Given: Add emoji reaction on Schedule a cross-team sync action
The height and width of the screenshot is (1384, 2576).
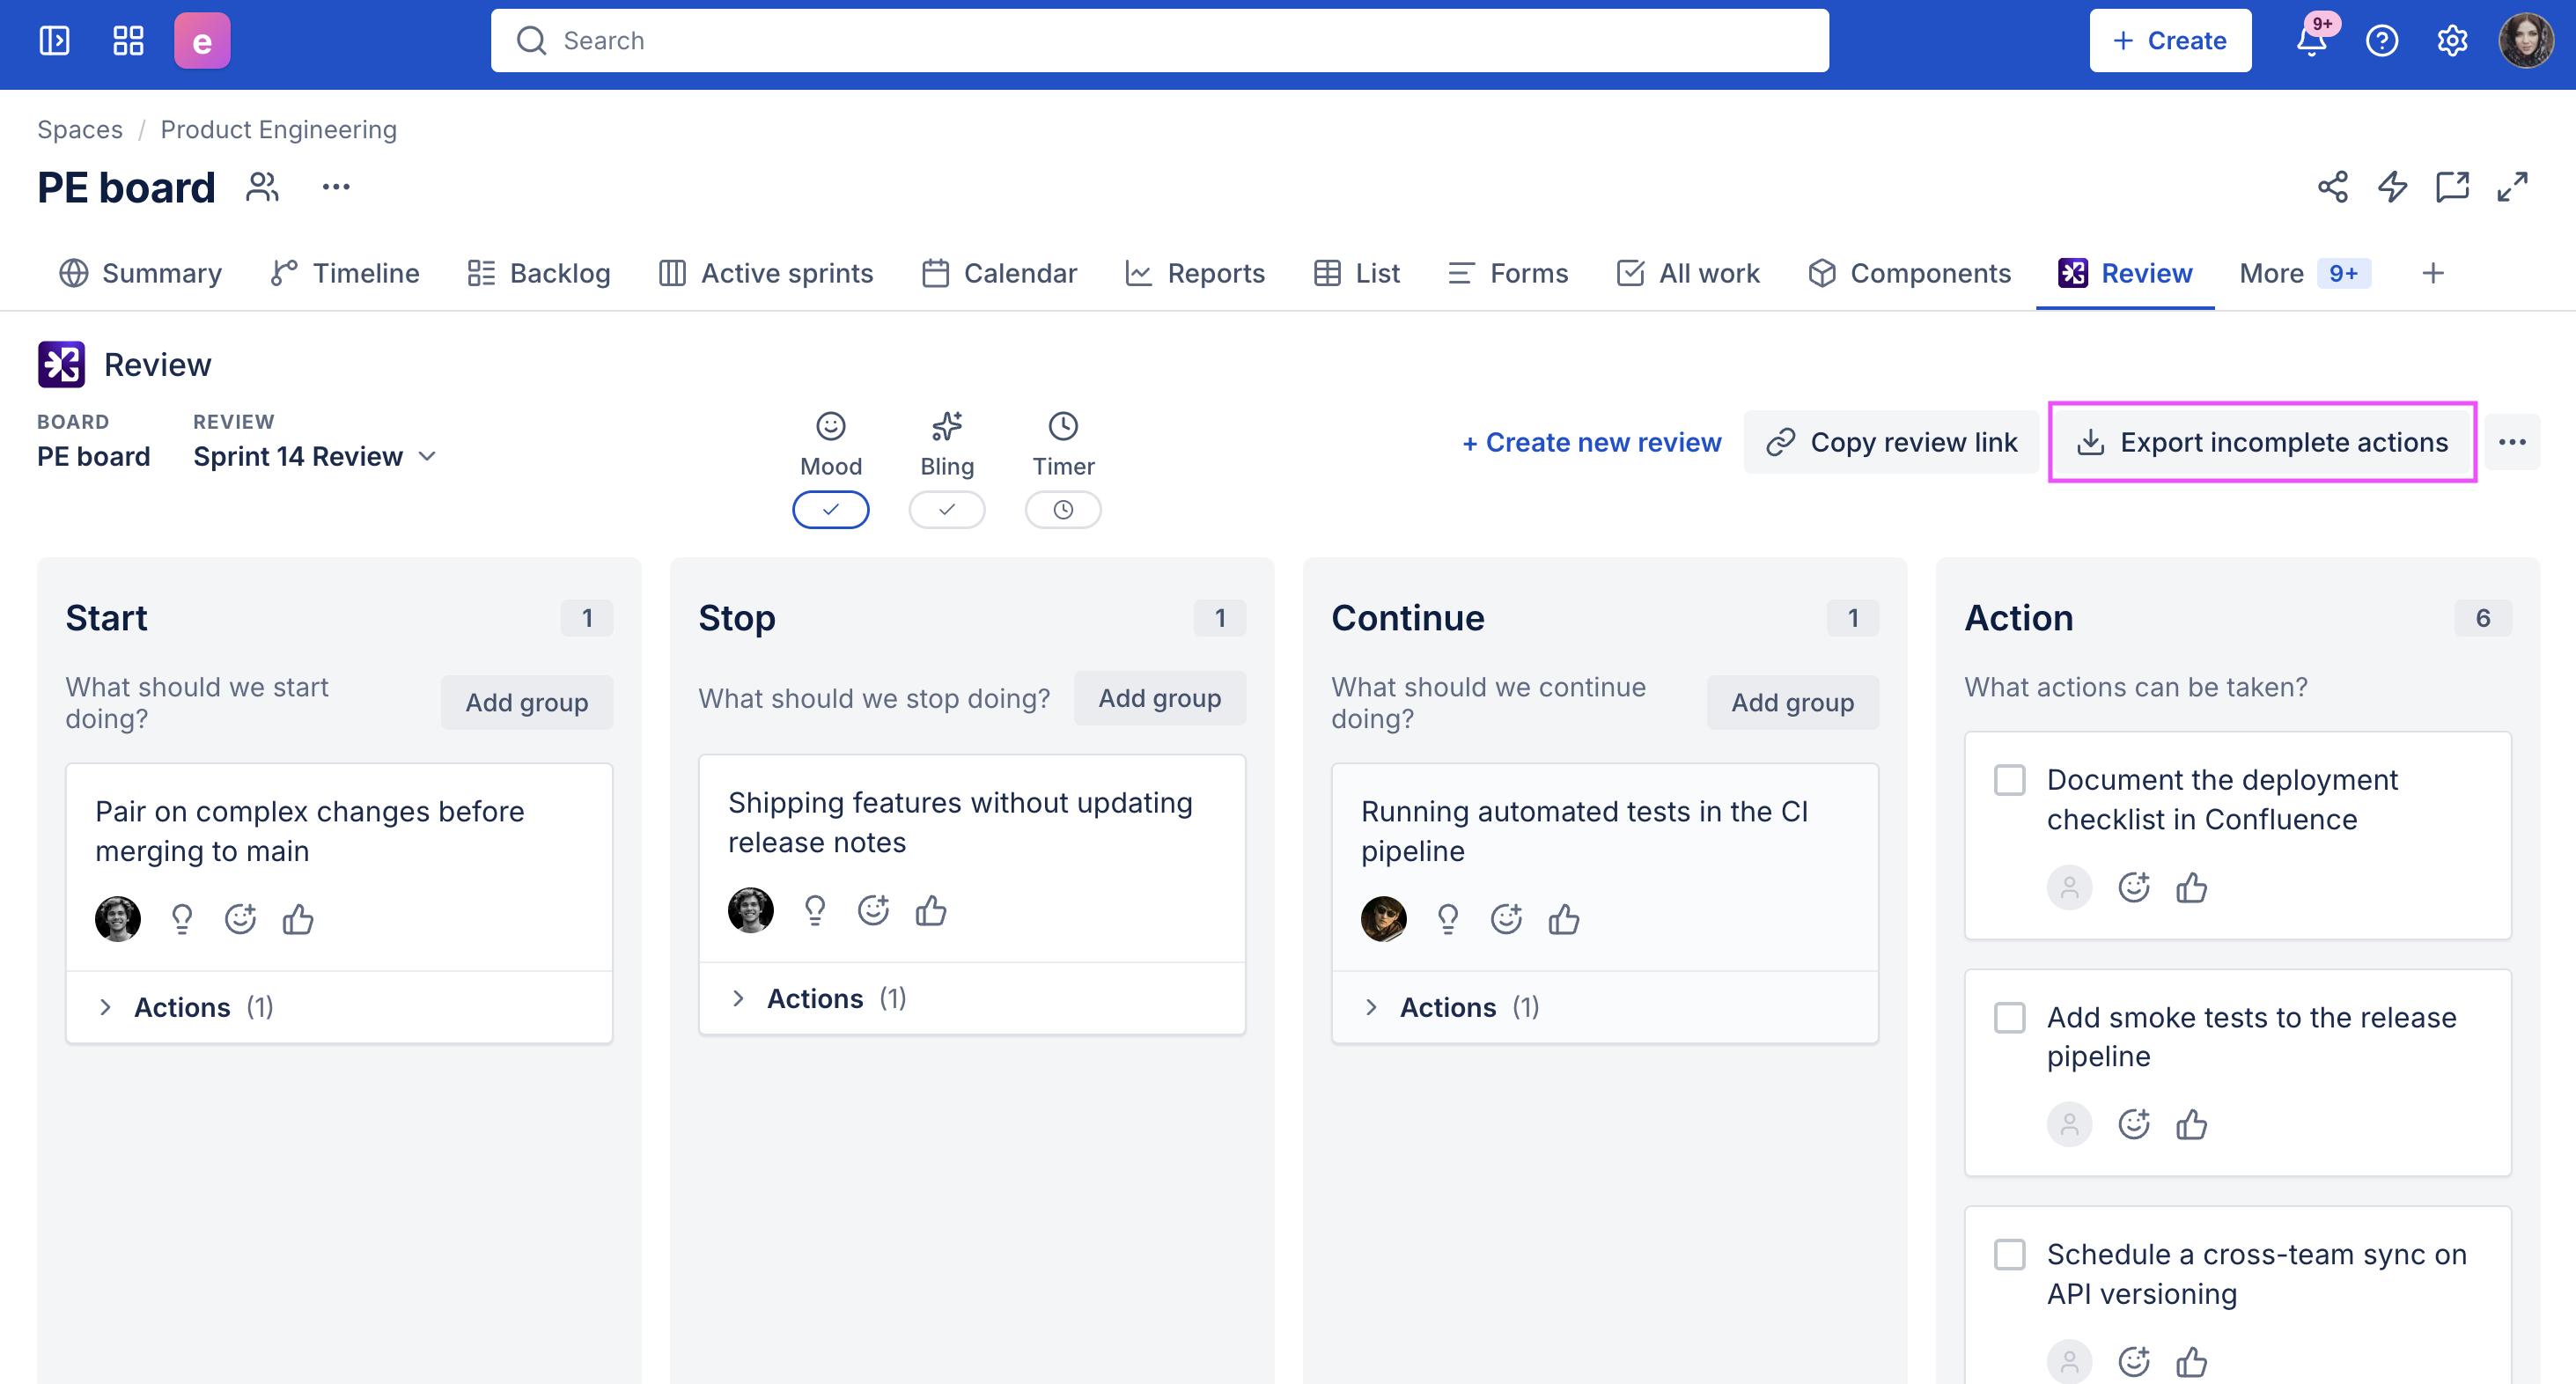Looking at the screenshot, I should pos(2133,1361).
